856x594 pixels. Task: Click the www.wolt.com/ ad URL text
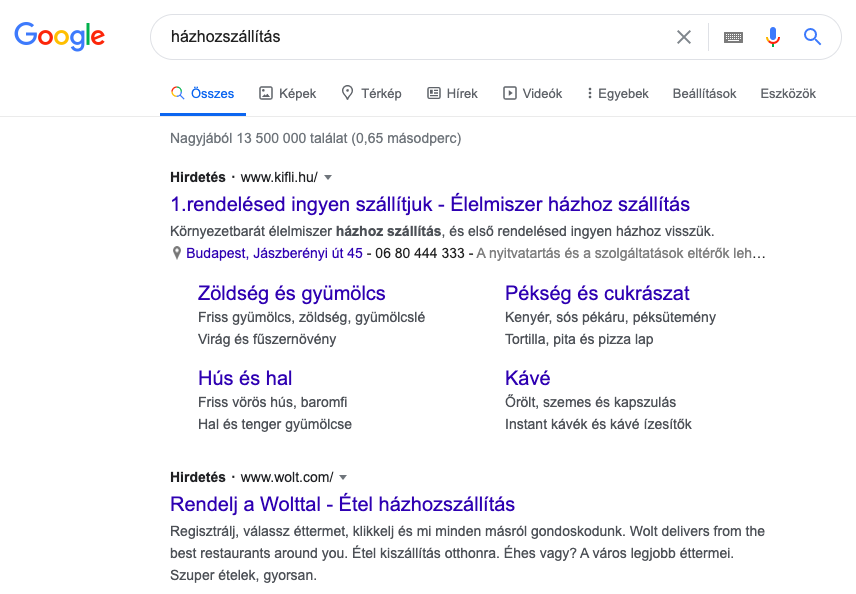coord(287,477)
